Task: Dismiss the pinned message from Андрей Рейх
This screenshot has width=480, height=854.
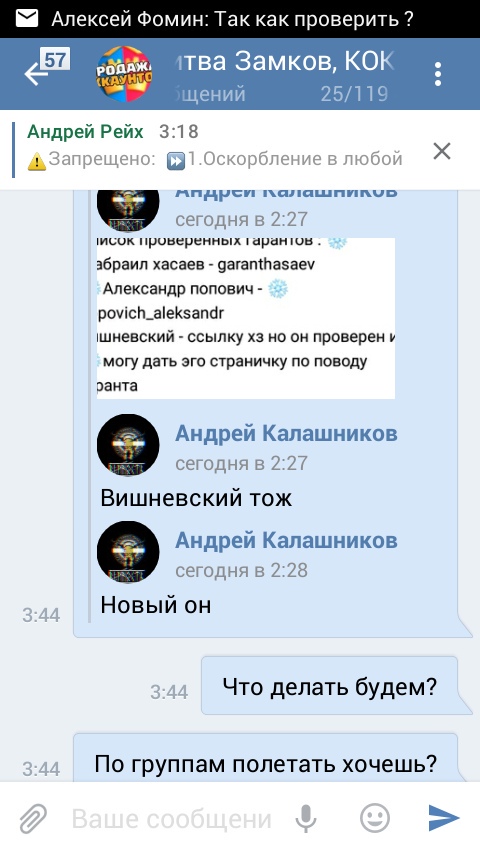Action: pyautogui.click(x=442, y=151)
